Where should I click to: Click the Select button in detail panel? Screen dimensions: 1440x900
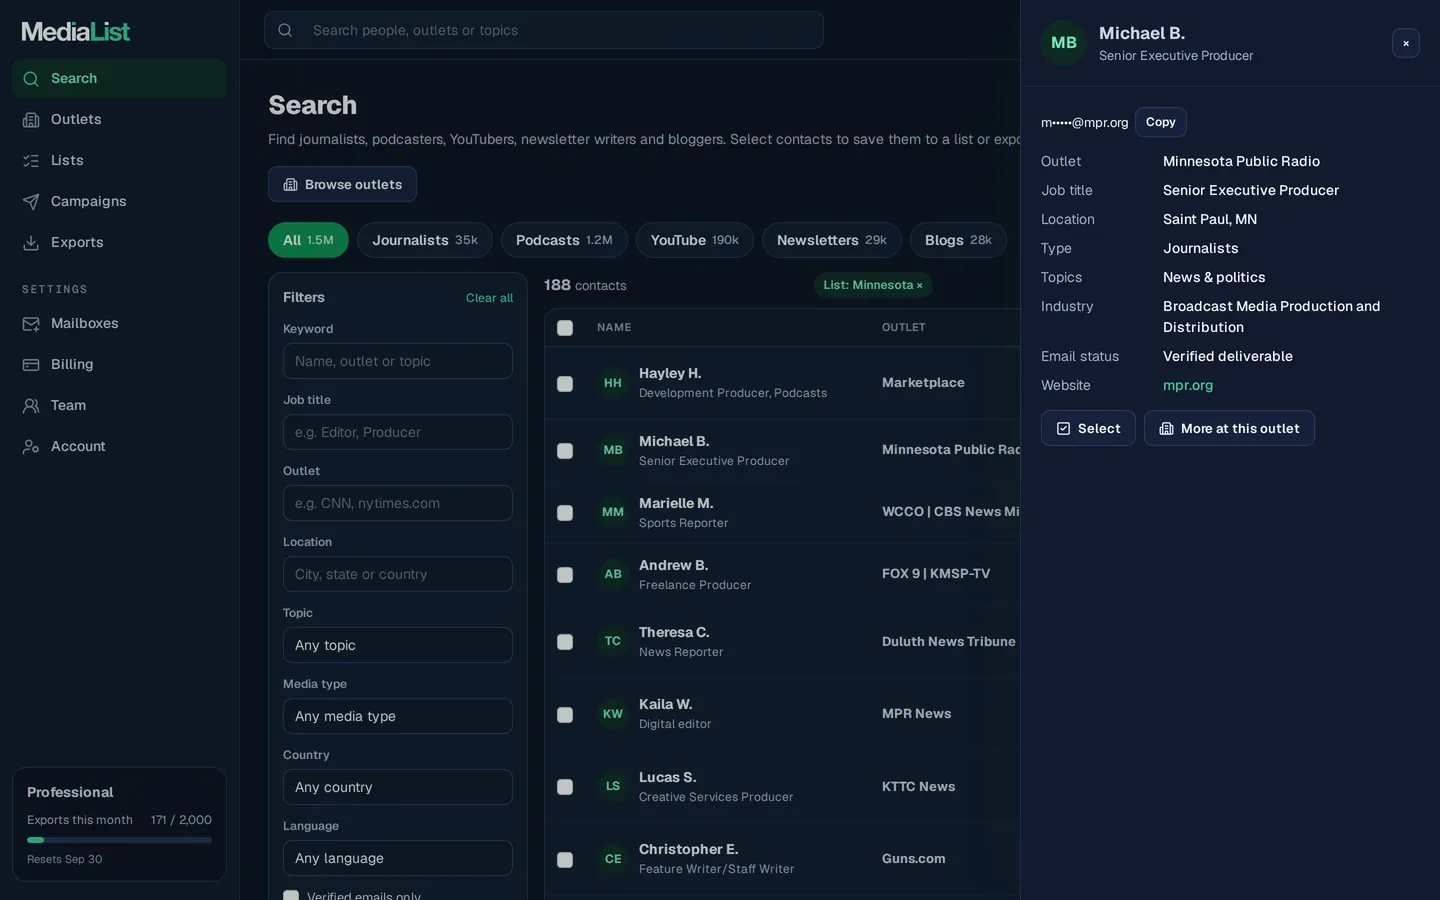point(1088,428)
